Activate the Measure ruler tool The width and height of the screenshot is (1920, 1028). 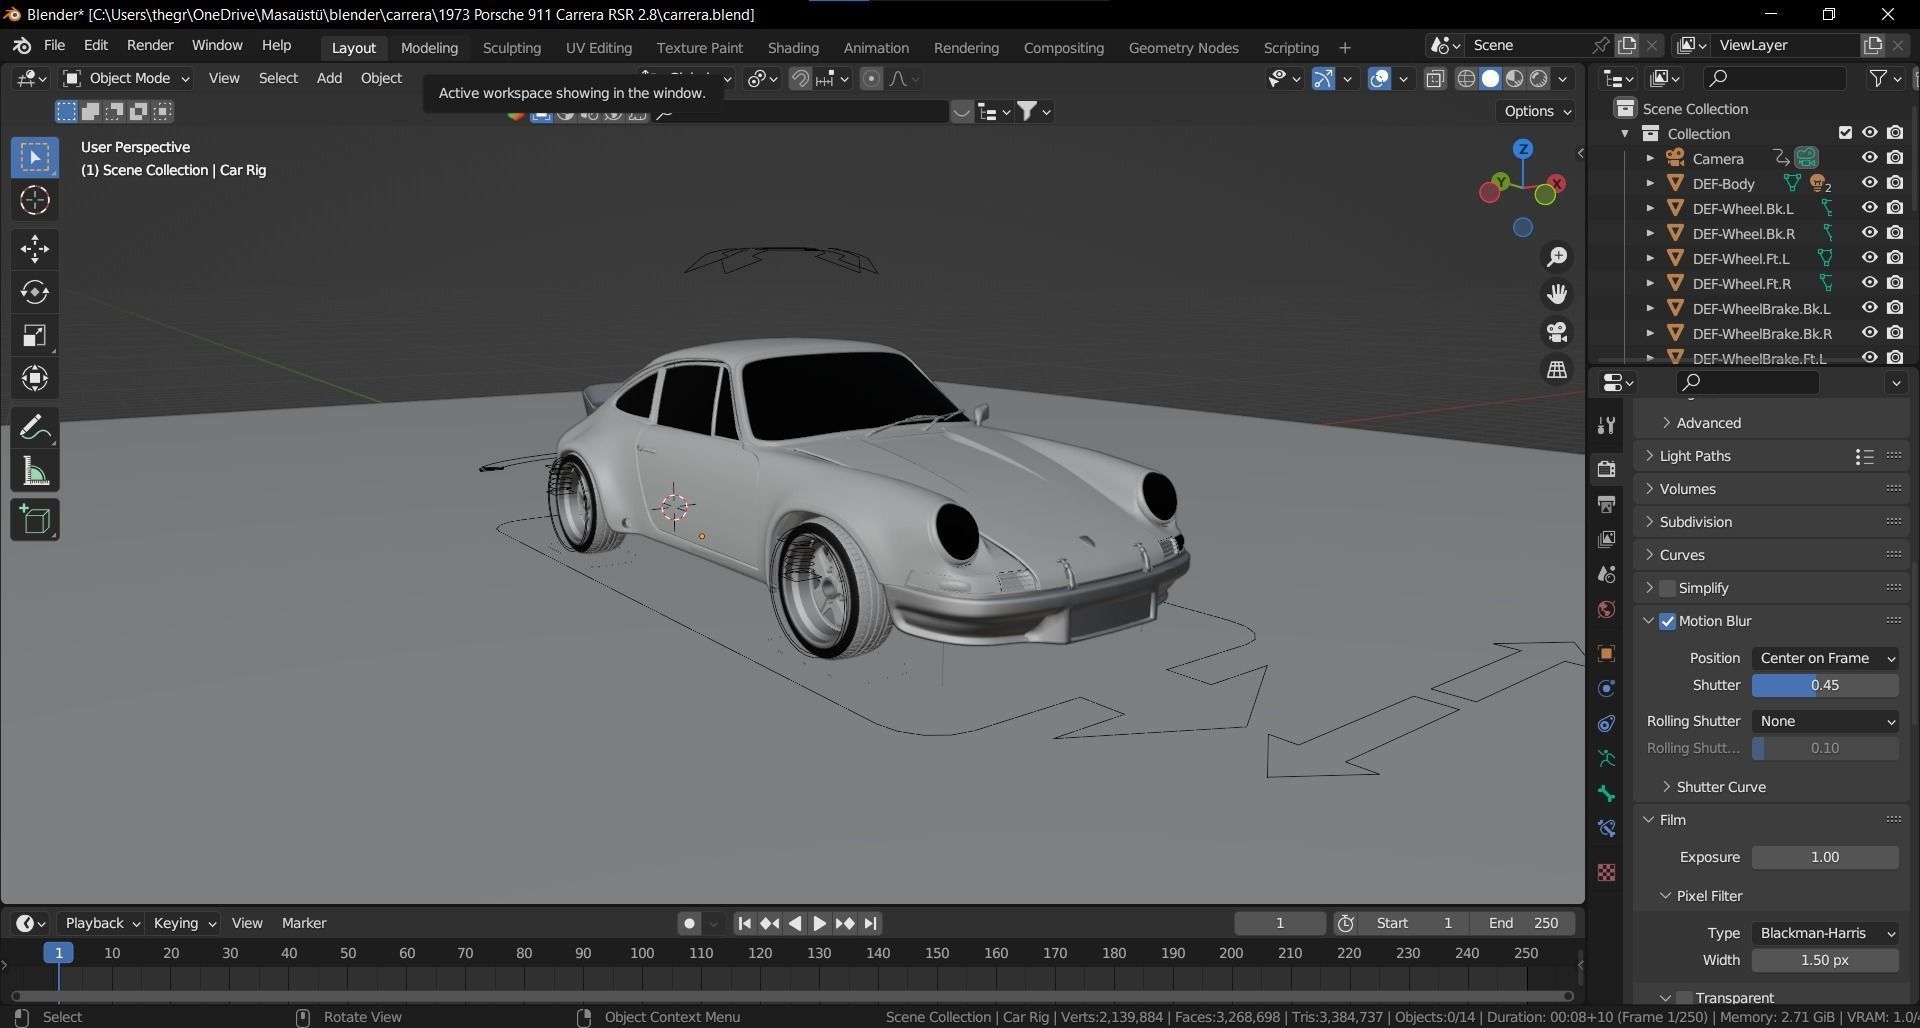35,472
